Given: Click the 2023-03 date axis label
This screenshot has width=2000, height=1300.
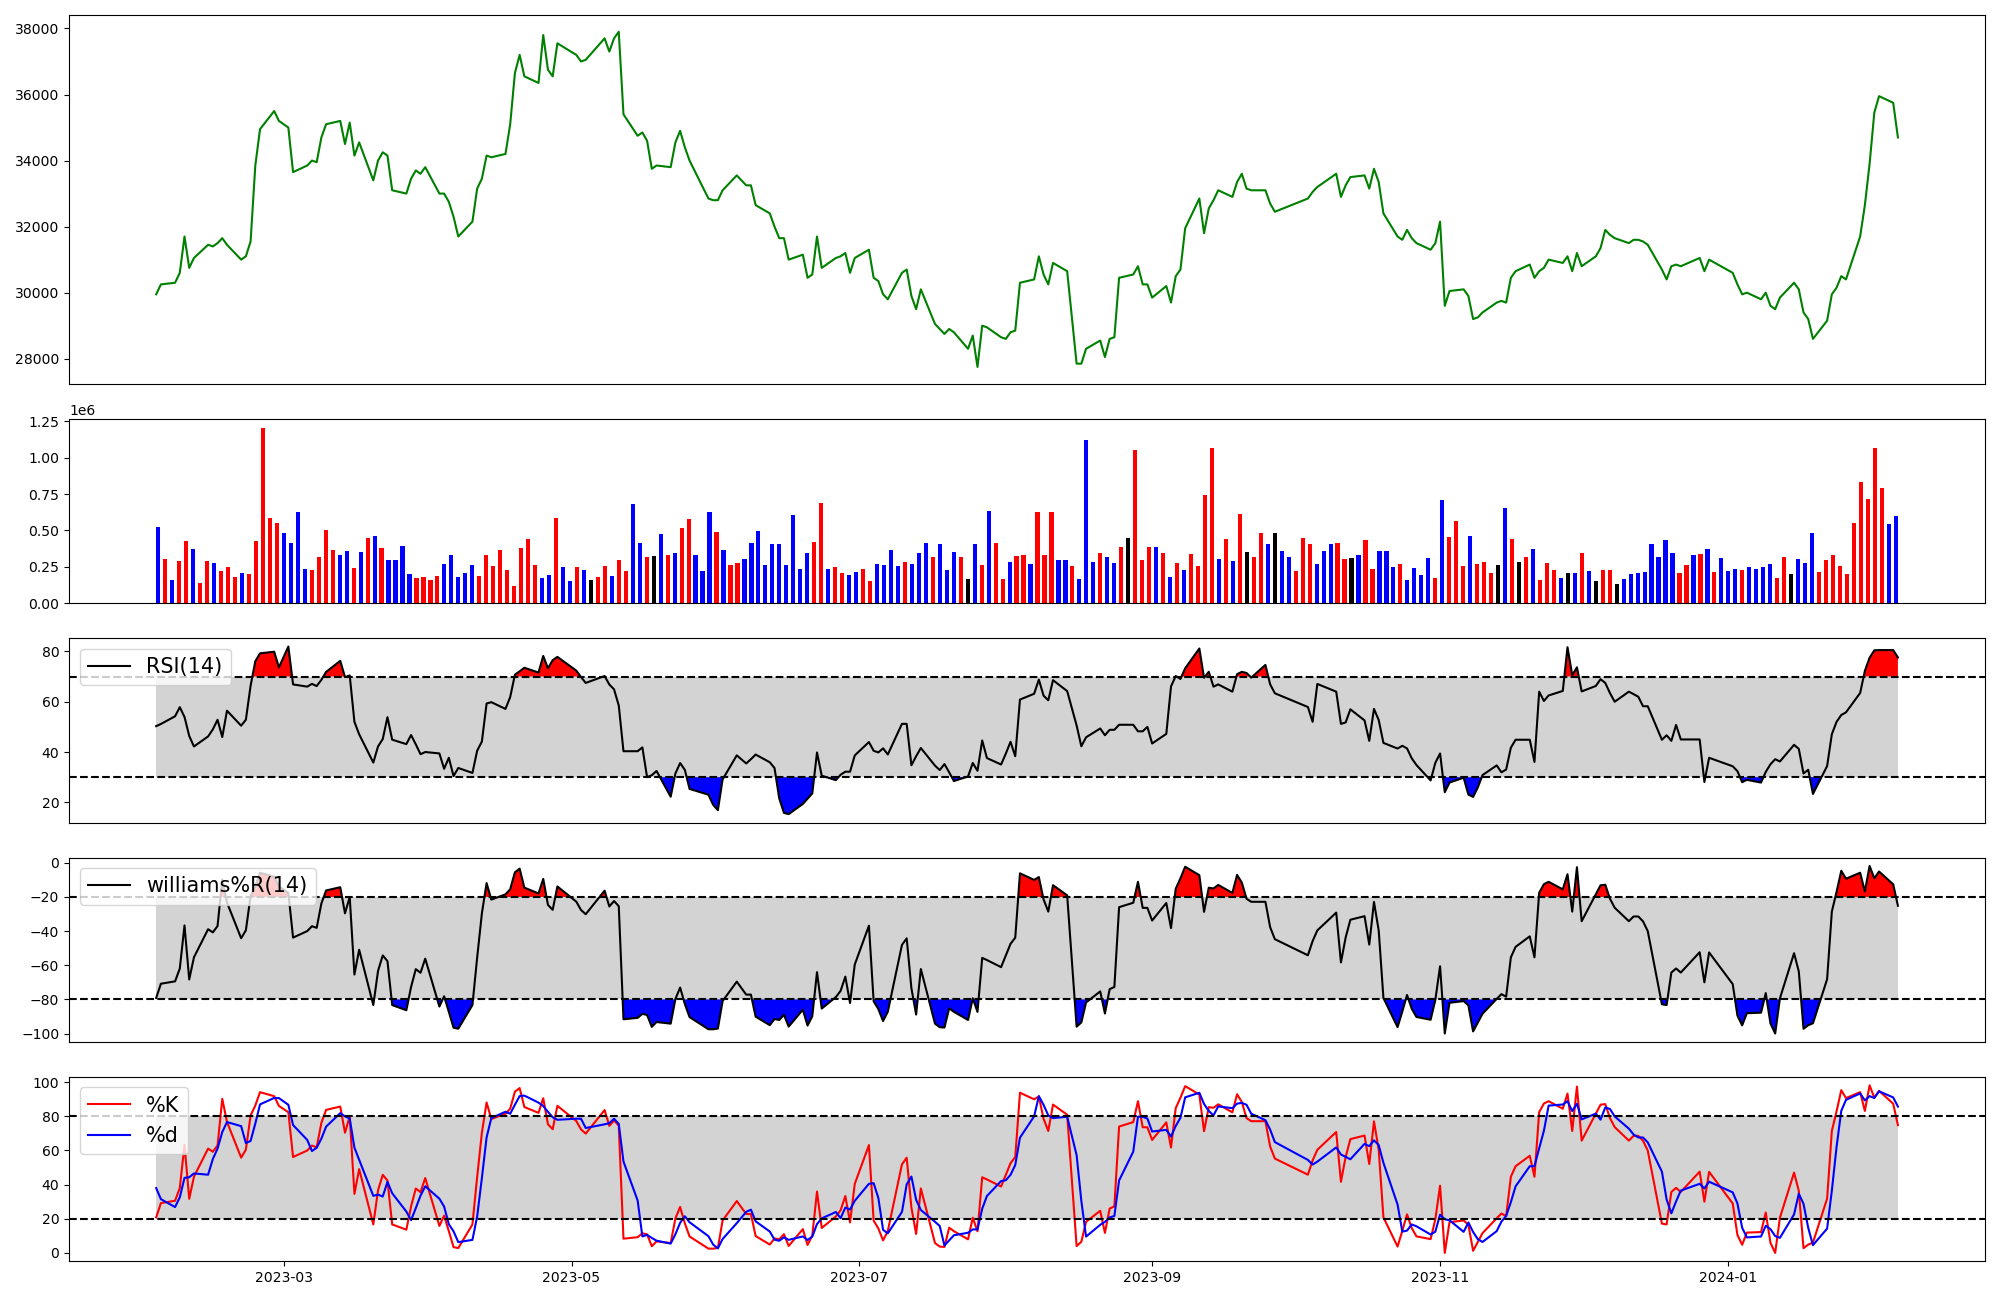Looking at the screenshot, I should tap(284, 1277).
